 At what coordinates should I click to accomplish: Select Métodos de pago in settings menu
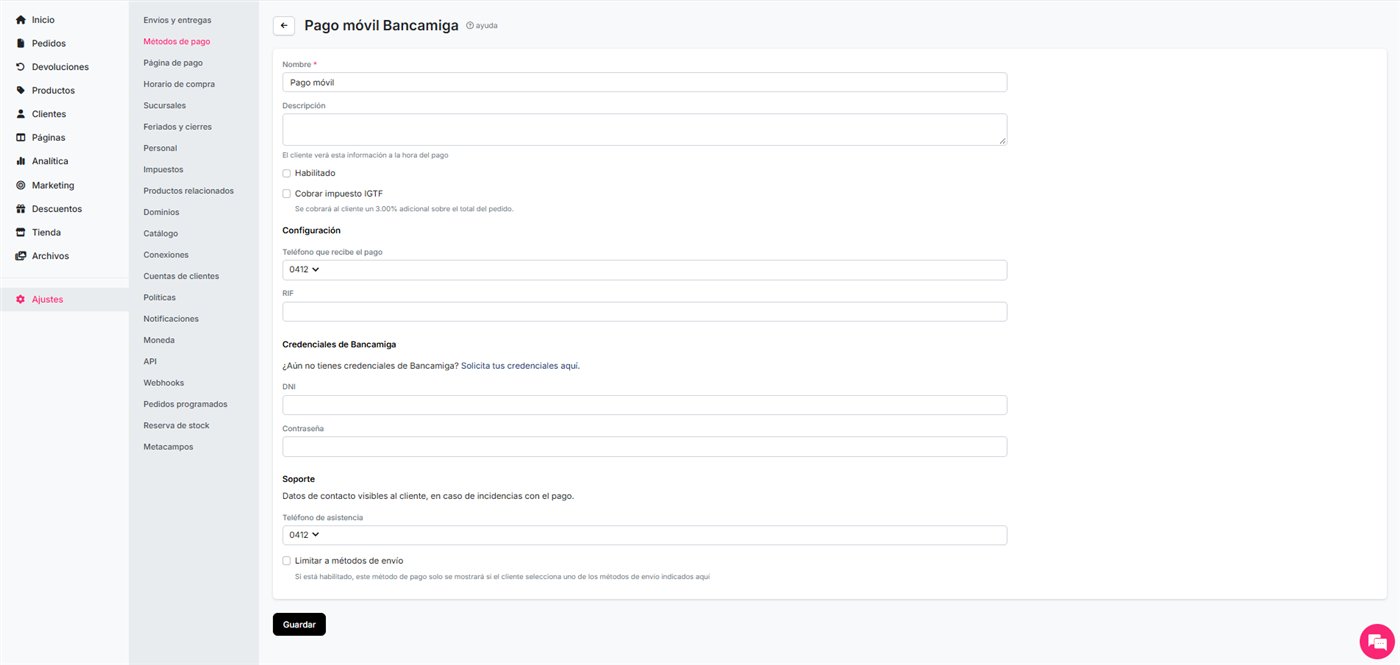pos(177,41)
